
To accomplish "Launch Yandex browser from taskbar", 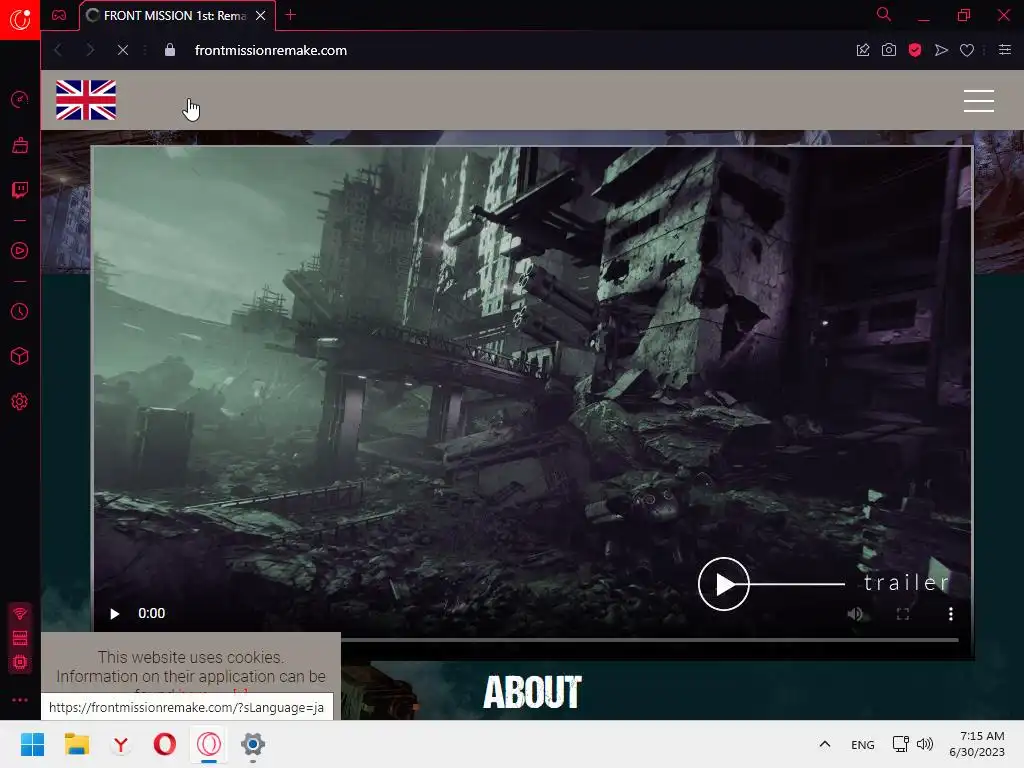I will click(121, 744).
